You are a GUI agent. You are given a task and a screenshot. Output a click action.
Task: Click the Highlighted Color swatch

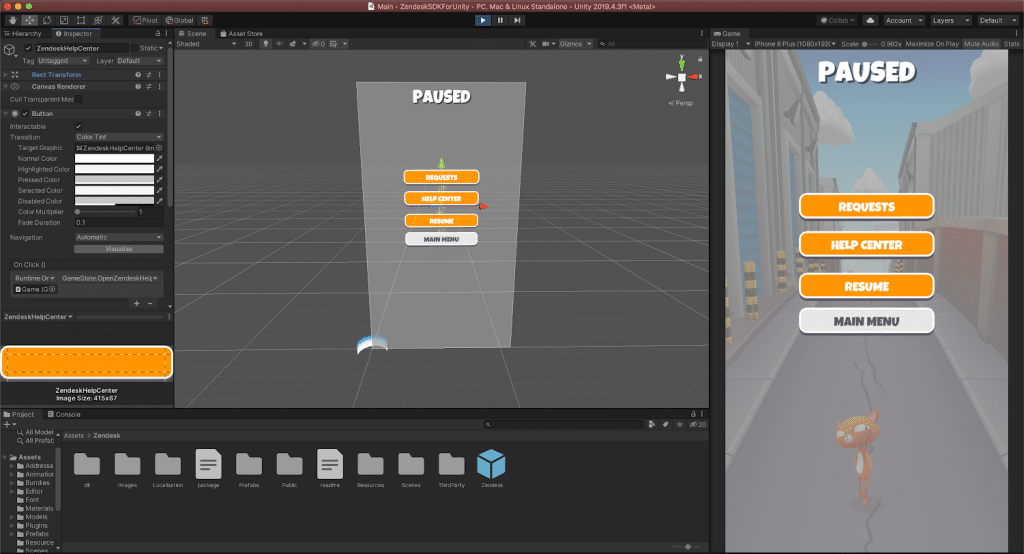pos(114,169)
